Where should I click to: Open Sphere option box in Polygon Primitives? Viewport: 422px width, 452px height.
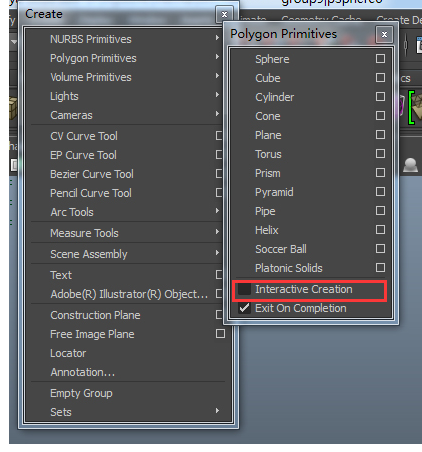click(x=380, y=59)
